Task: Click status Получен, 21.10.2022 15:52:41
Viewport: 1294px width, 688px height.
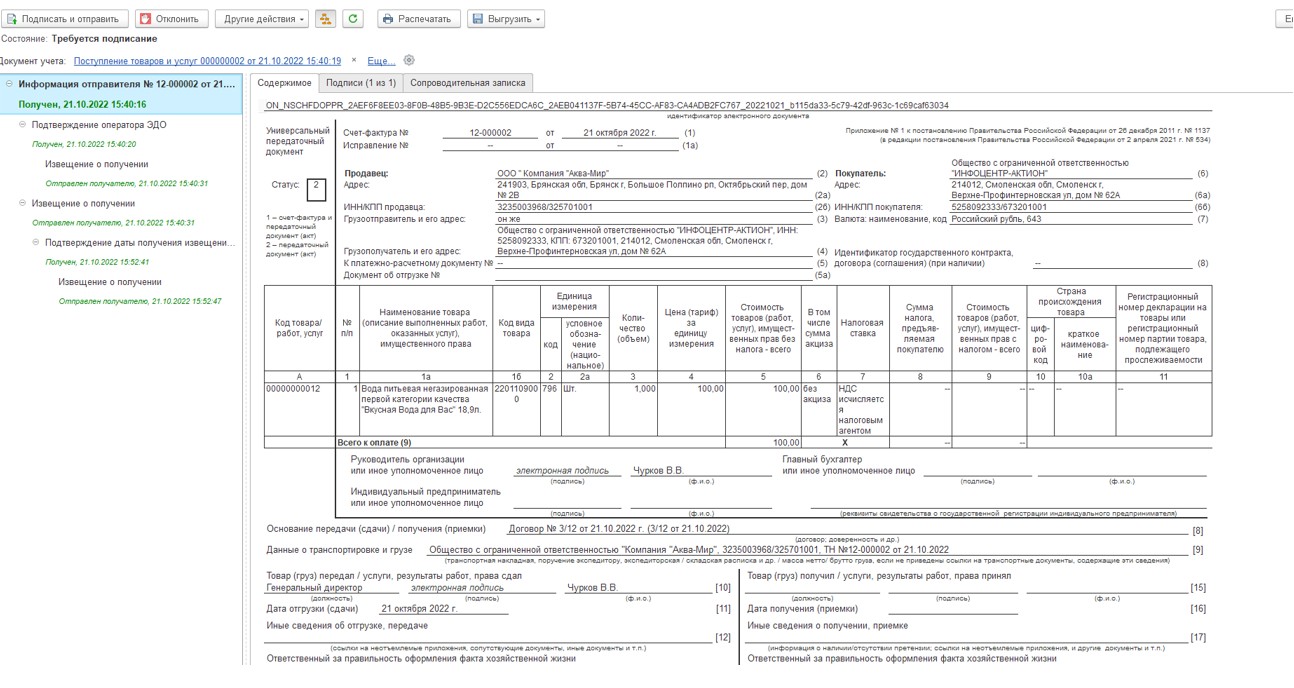Action: (x=97, y=262)
